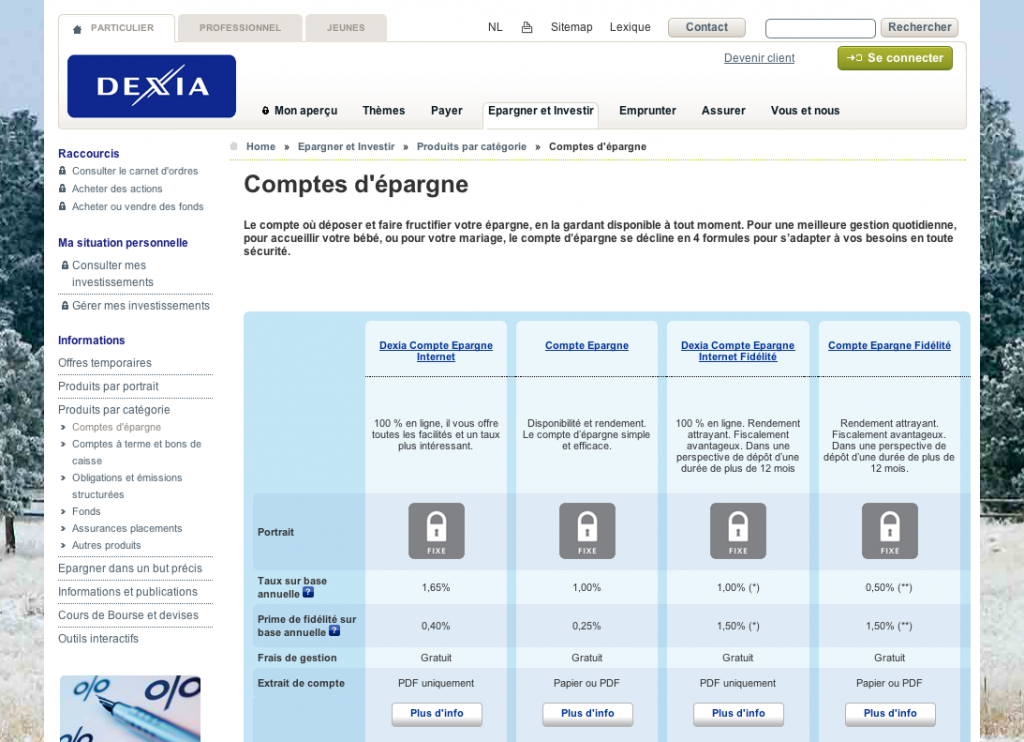Go to Home in breadcrumb
The image size is (1024, 742).
click(x=261, y=146)
